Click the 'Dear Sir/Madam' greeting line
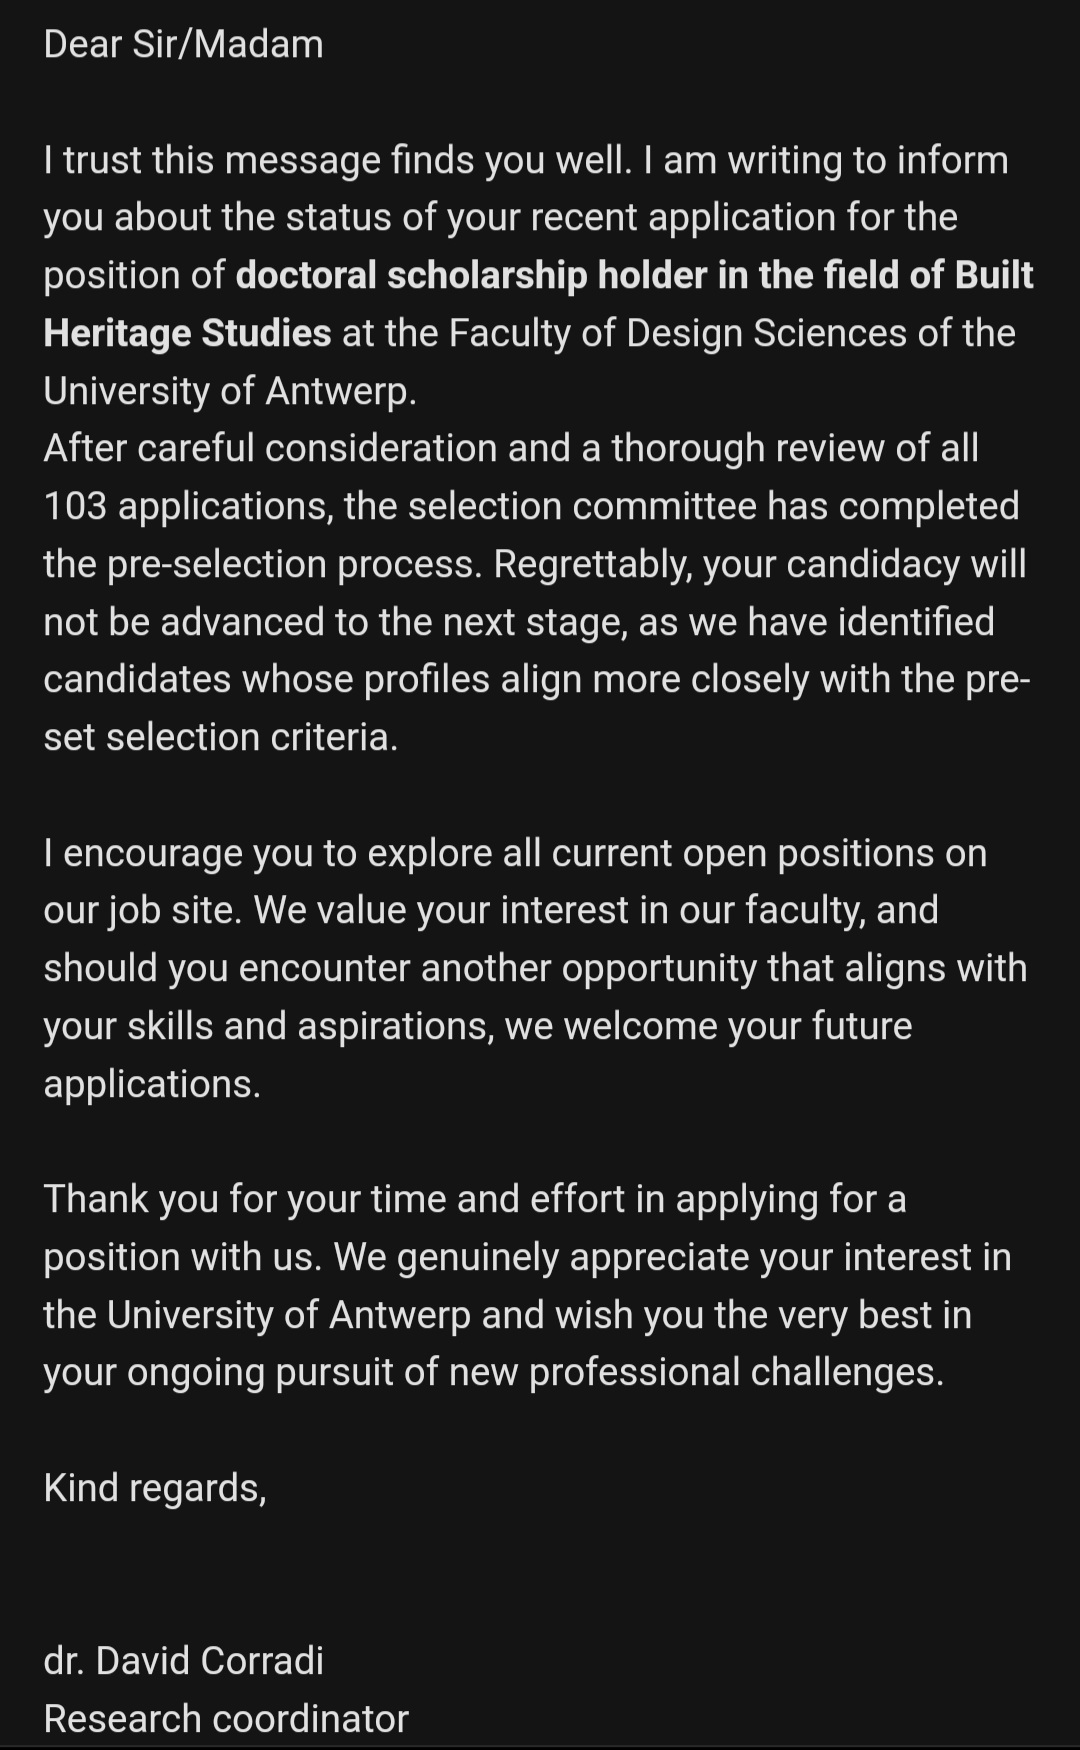1080x1750 pixels. (183, 45)
